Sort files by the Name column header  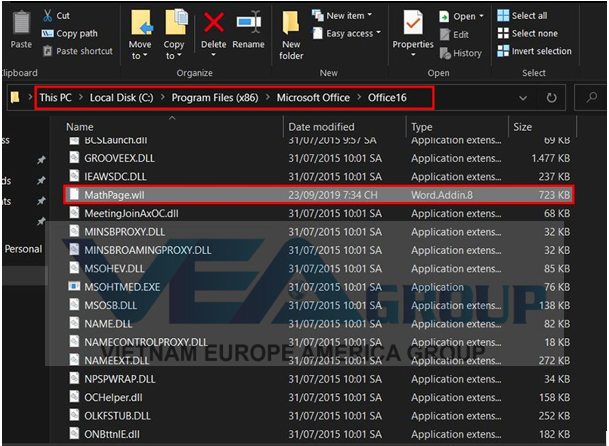click(x=80, y=127)
